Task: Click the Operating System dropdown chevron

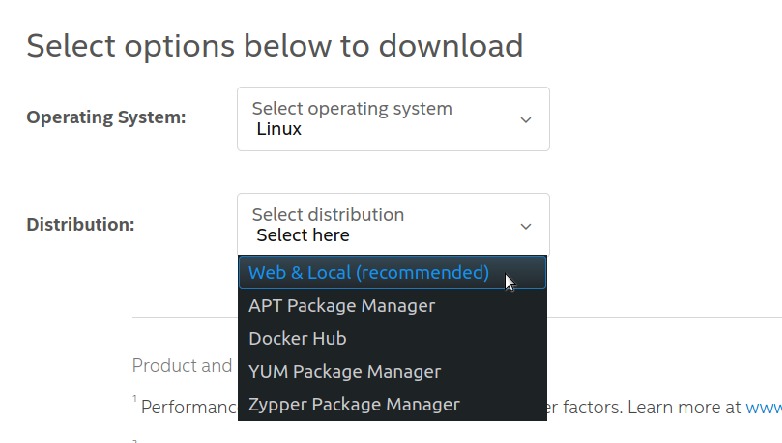Action: point(526,120)
